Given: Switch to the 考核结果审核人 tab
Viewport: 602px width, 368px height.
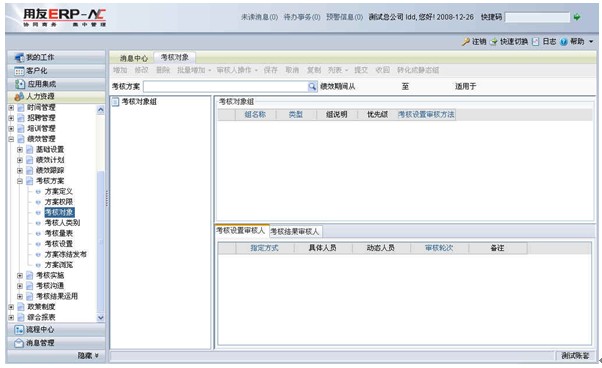Looking at the screenshot, I should tap(294, 231).
